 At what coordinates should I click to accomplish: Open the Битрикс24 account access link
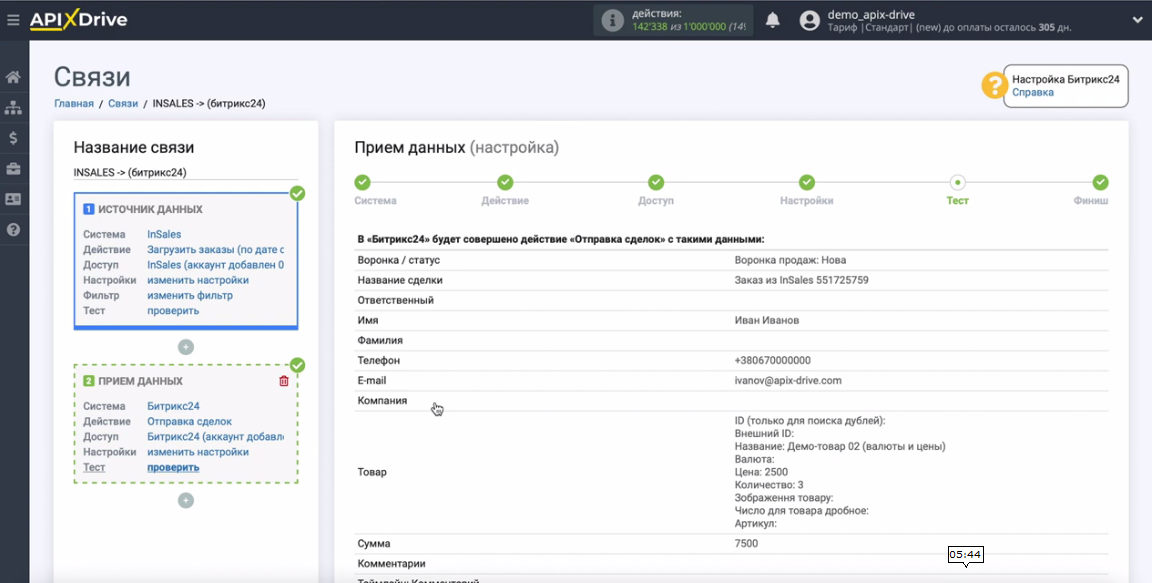click(x=215, y=437)
